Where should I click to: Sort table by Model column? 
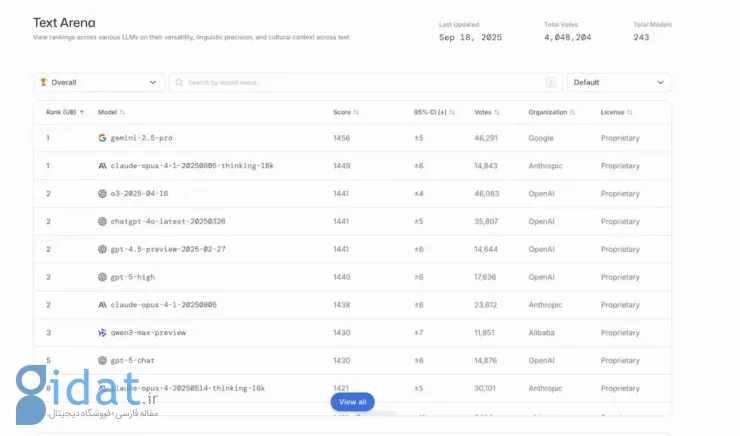(111, 112)
